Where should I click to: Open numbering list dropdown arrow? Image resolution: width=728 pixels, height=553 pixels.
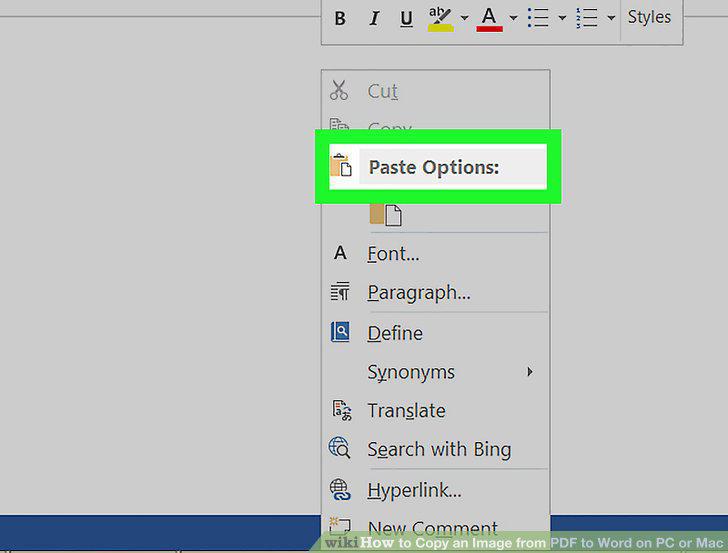611,18
